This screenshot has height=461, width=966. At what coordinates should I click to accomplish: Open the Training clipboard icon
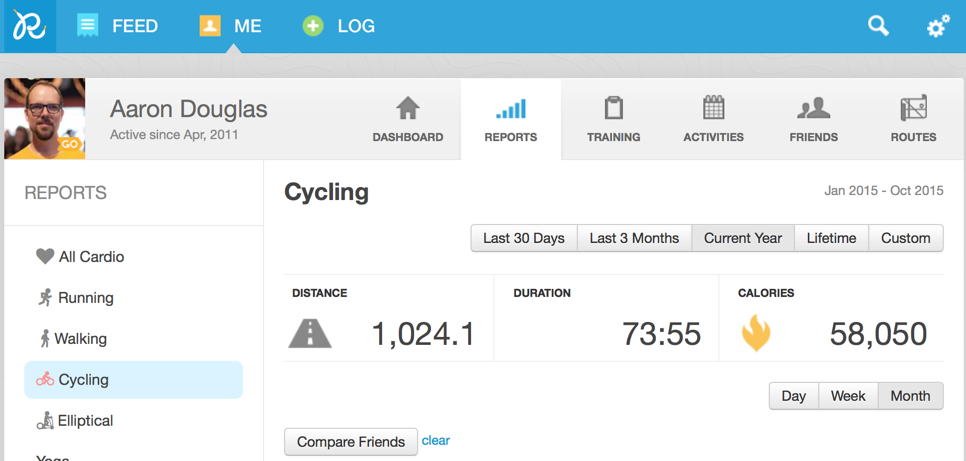[613, 109]
